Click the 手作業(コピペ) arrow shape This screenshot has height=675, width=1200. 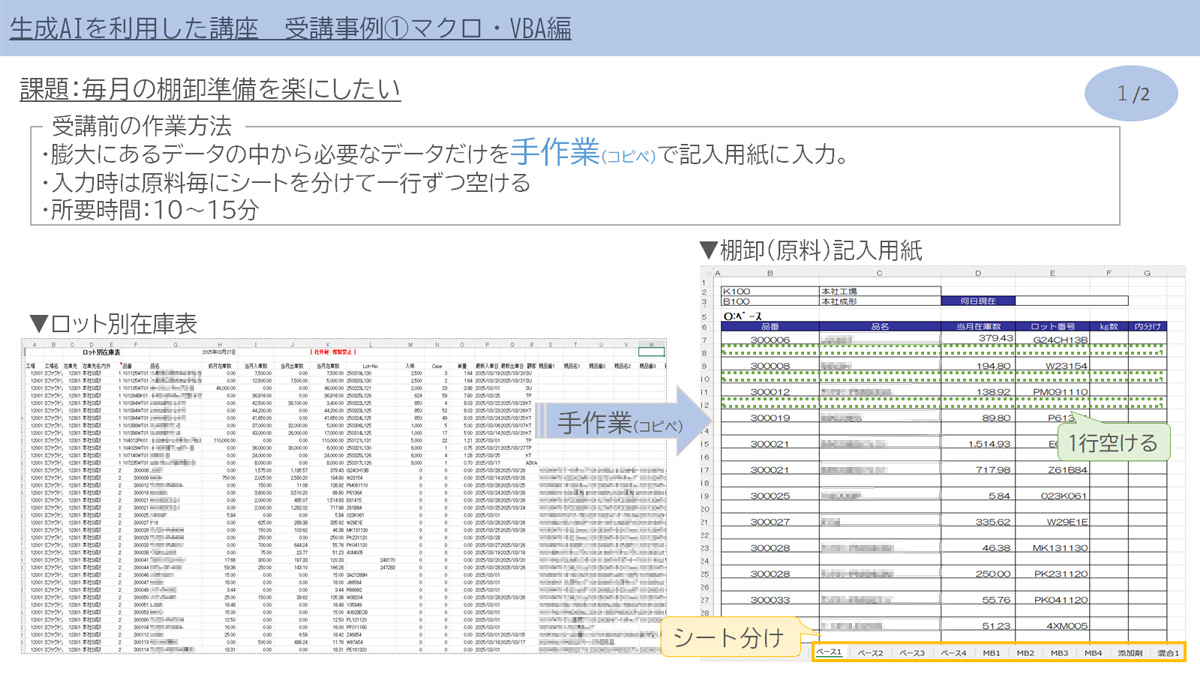point(618,422)
